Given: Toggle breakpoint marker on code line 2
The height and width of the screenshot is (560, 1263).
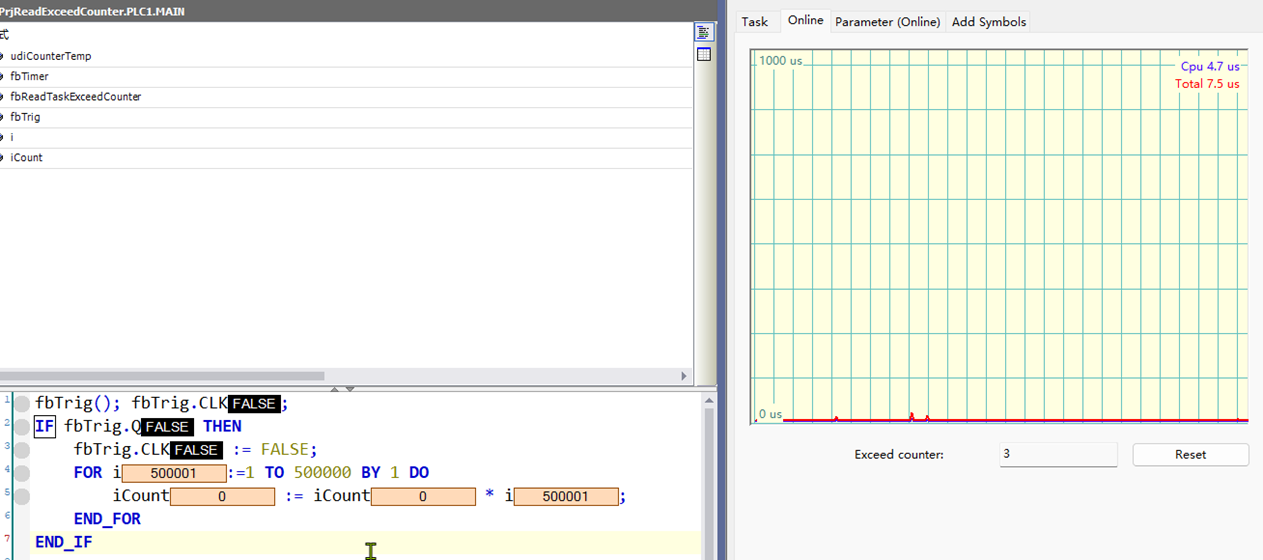Looking at the screenshot, I should (22, 427).
